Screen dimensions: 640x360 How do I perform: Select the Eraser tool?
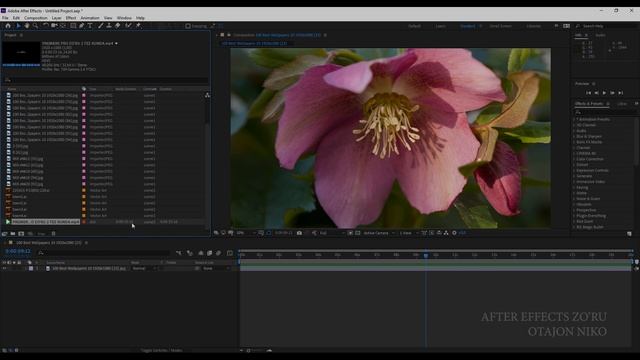[x=118, y=25]
